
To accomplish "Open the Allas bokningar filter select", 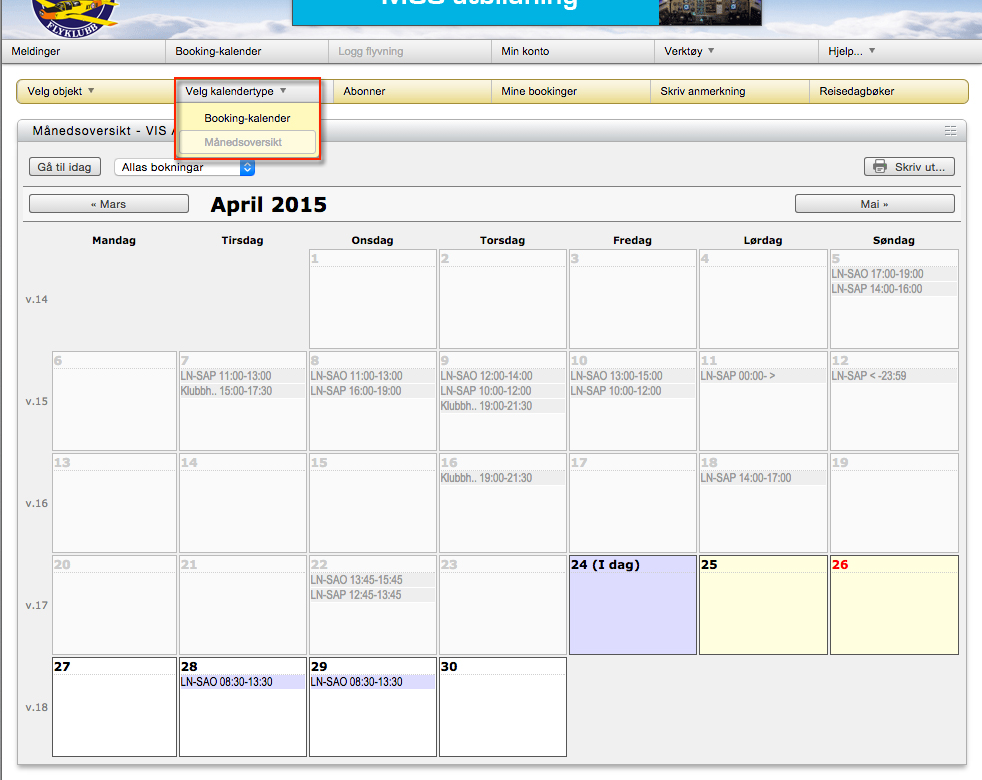I will [184, 167].
